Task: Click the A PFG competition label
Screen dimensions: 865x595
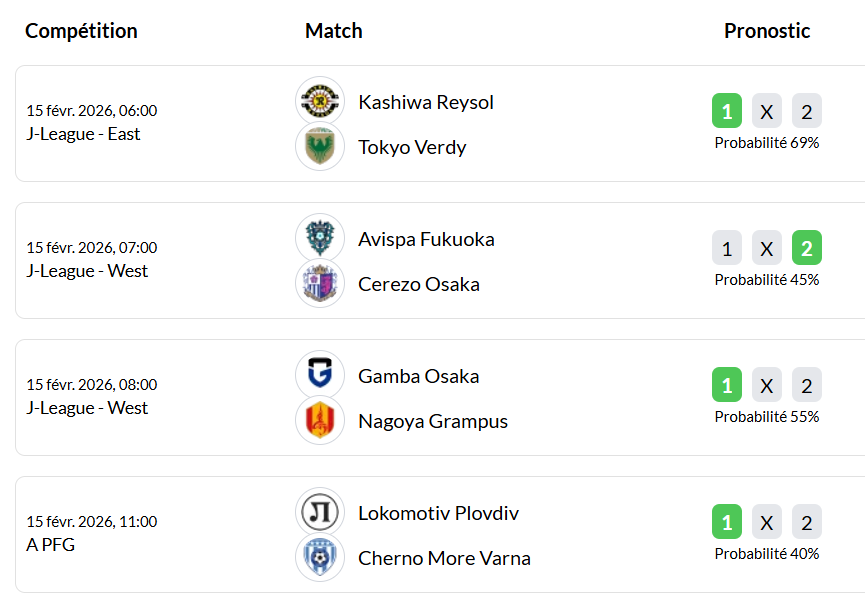Action: pos(51,545)
